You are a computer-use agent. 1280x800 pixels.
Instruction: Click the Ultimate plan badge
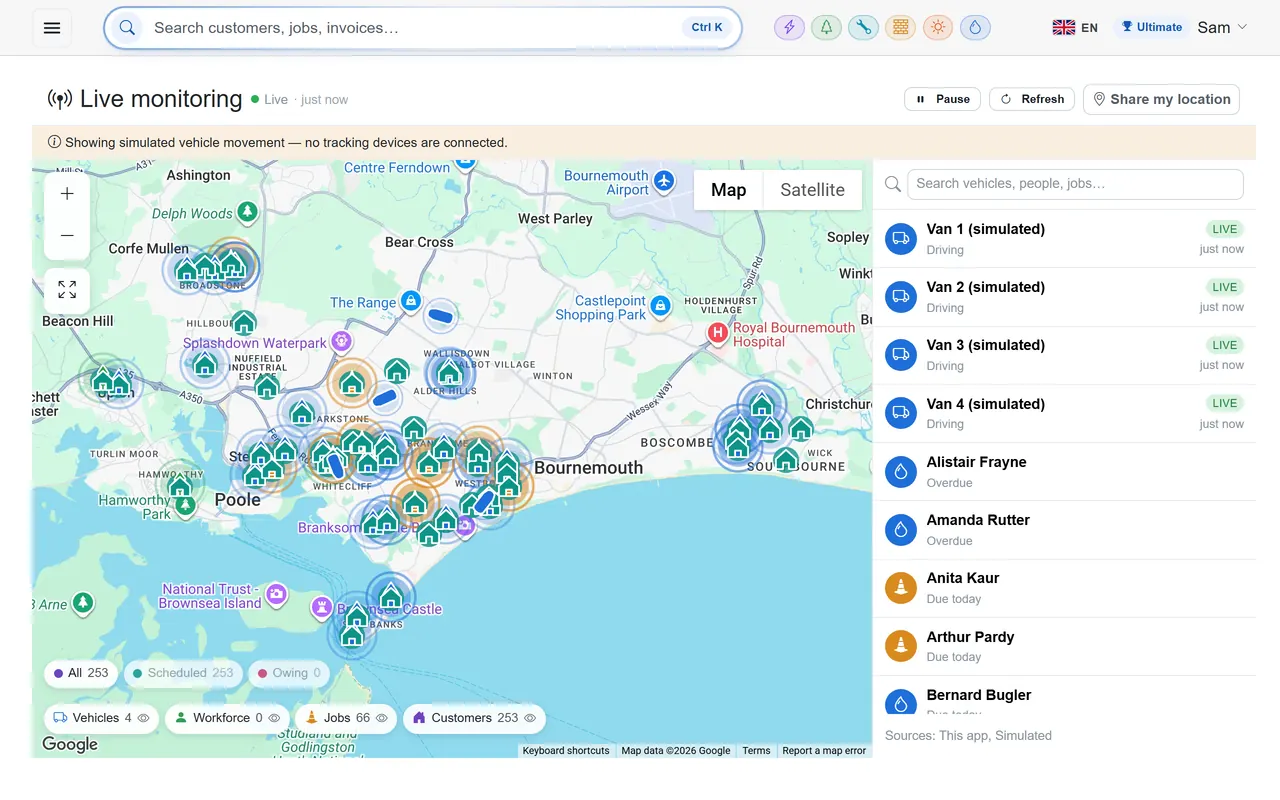[x=1150, y=28]
